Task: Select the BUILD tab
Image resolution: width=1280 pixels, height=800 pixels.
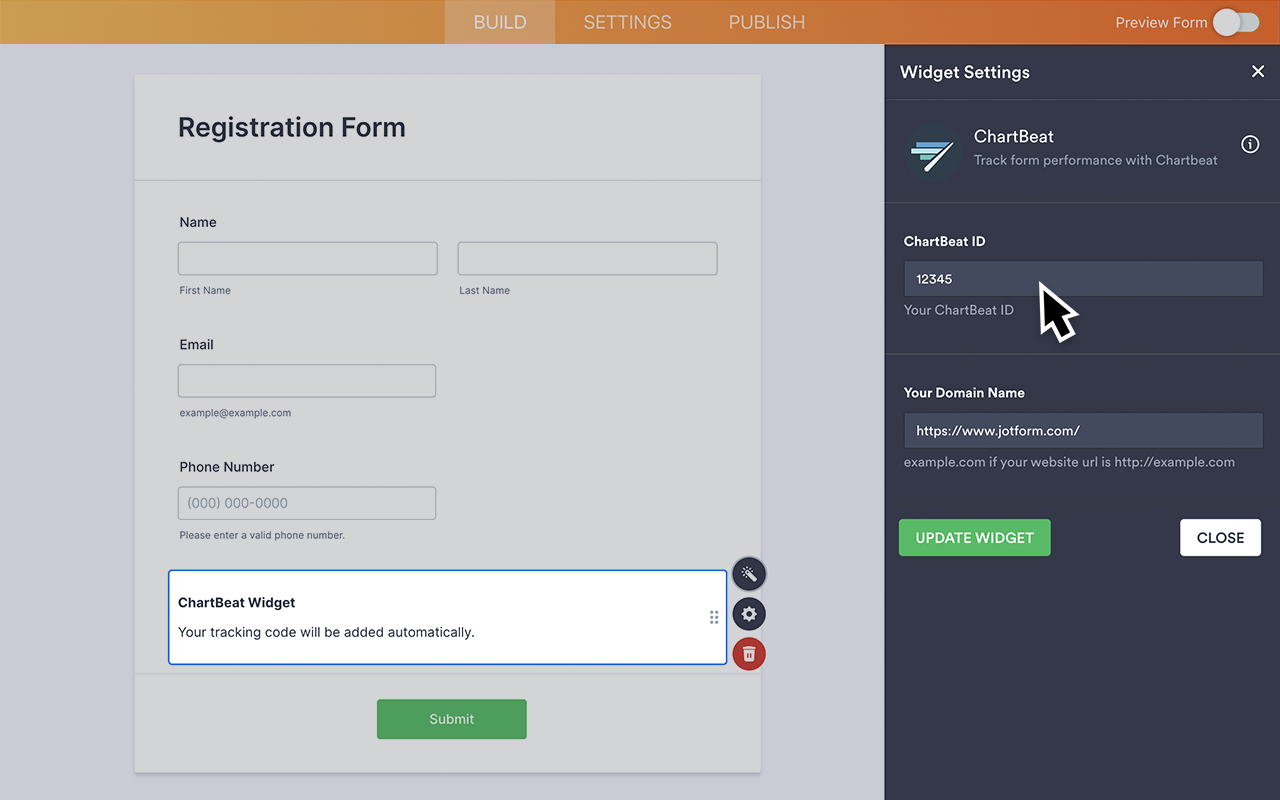Action: coord(499,21)
